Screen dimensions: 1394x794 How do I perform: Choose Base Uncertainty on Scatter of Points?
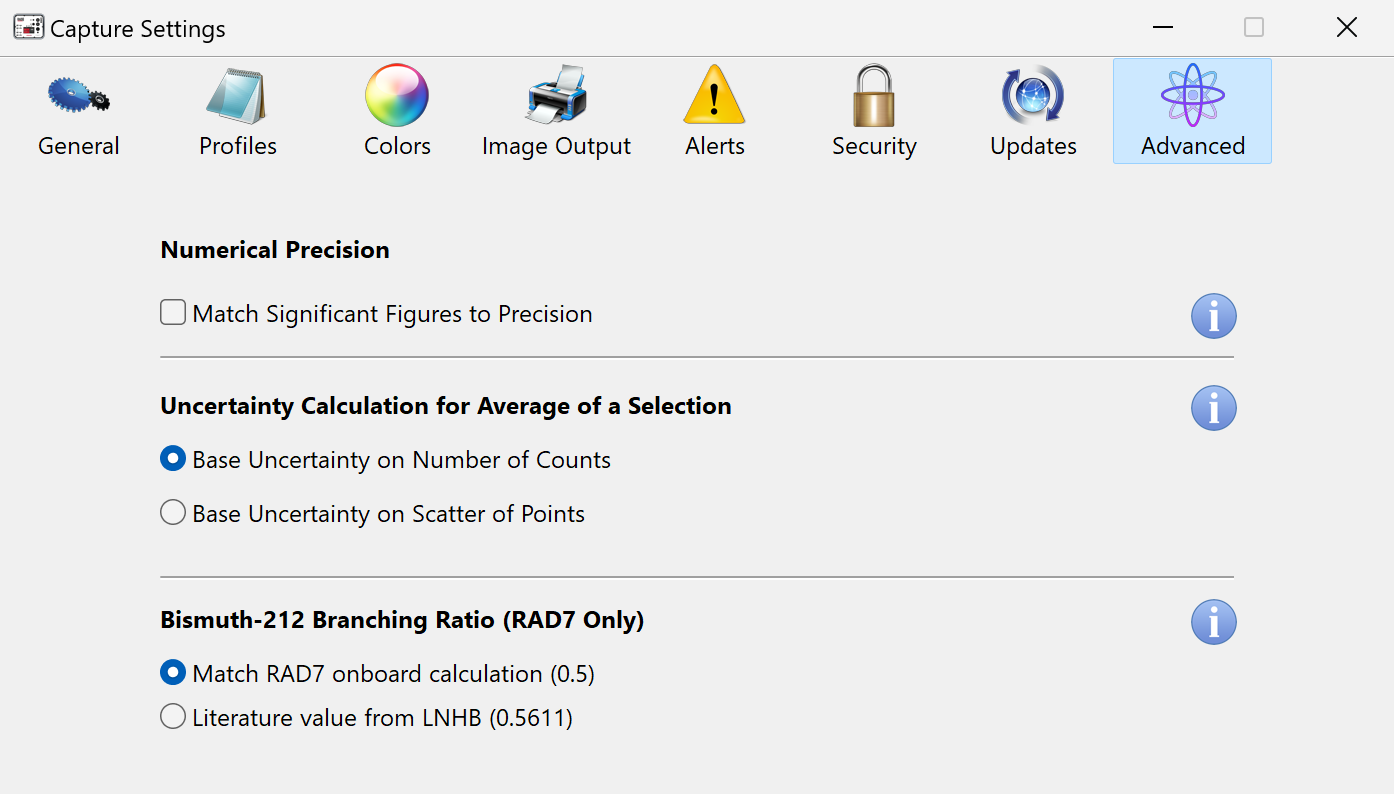pos(174,514)
